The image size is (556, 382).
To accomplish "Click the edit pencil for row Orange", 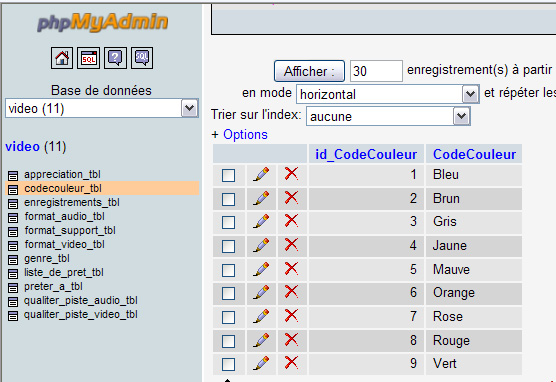I will pos(261,292).
